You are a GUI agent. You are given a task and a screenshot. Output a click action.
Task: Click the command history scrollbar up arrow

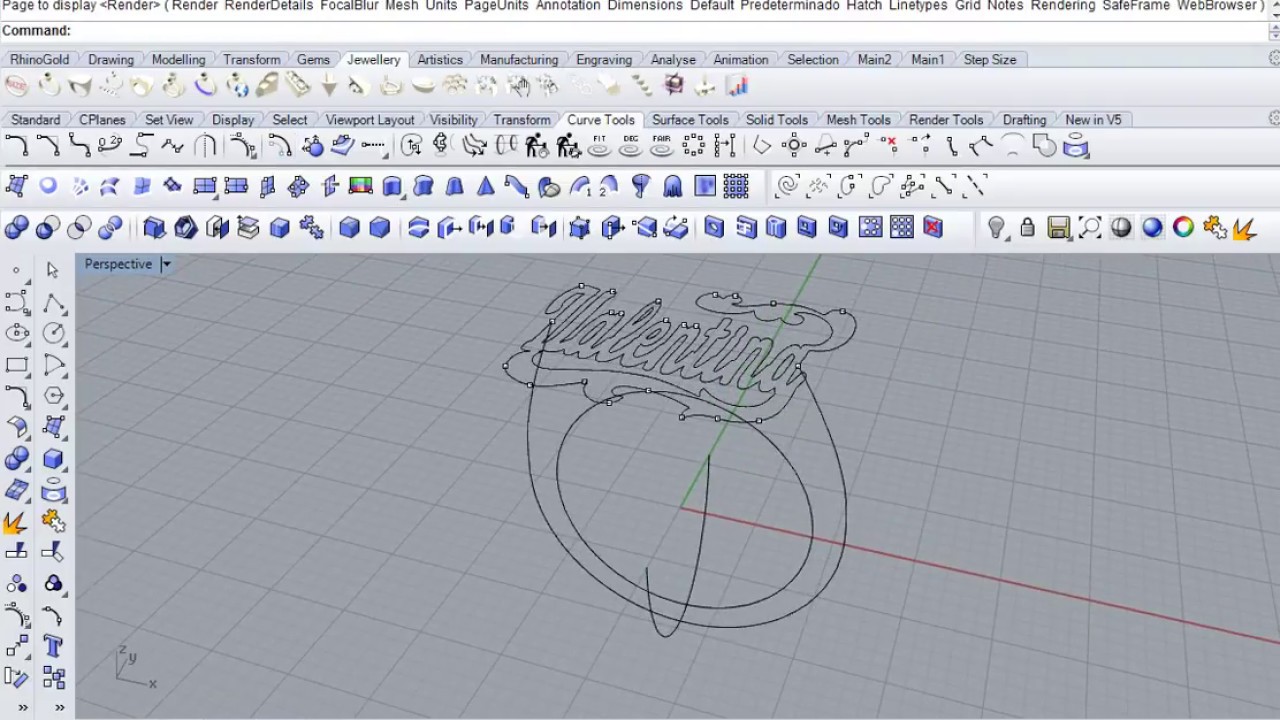(1273, 6)
